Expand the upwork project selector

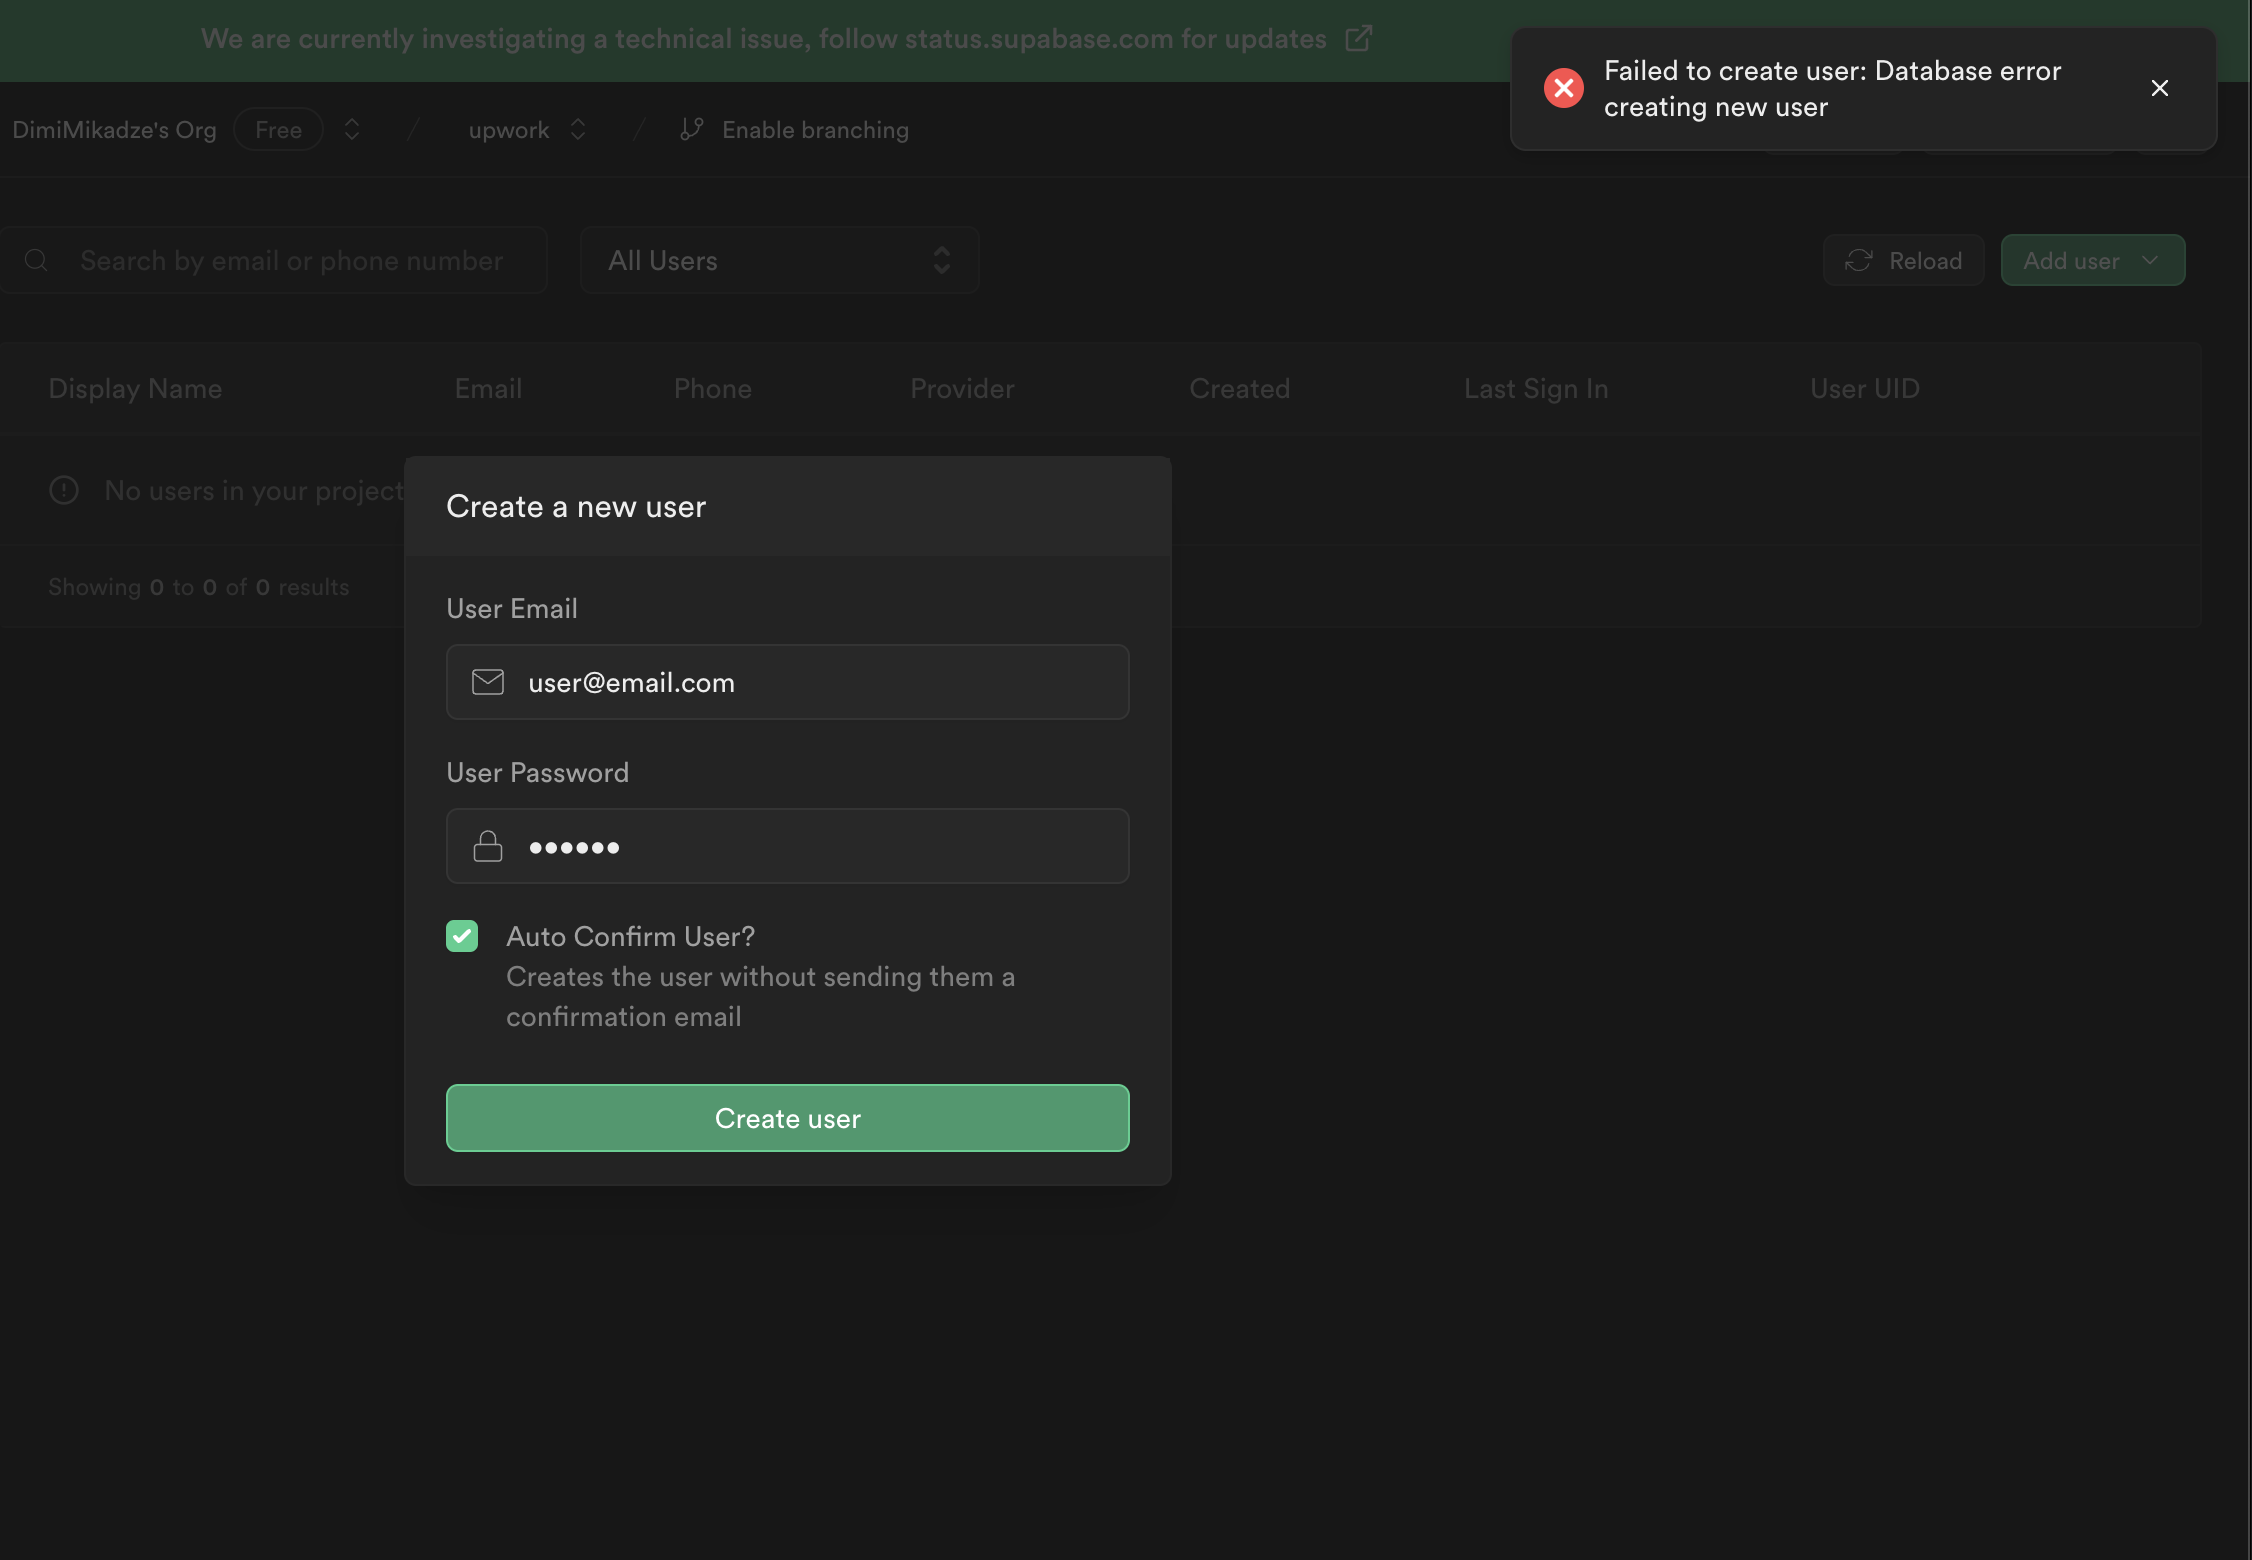[578, 130]
